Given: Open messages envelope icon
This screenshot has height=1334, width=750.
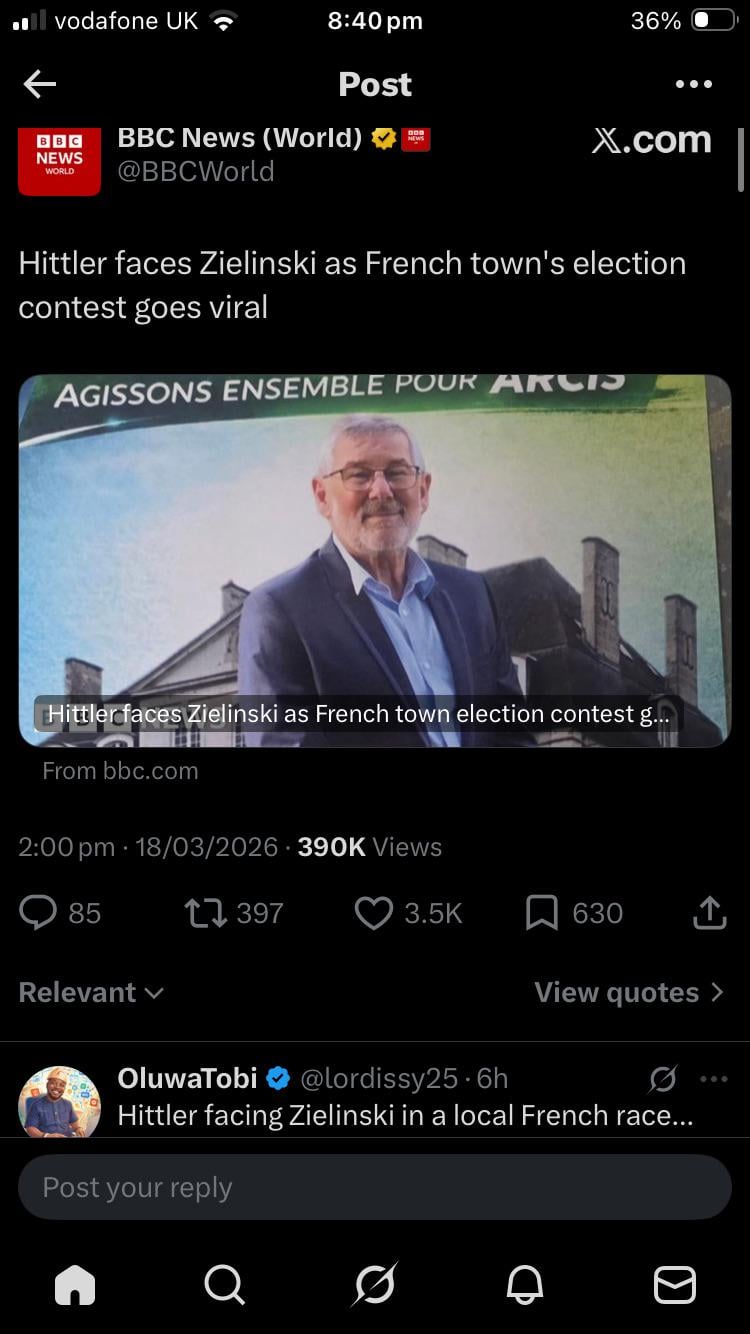Looking at the screenshot, I should pyautogui.click(x=675, y=1284).
